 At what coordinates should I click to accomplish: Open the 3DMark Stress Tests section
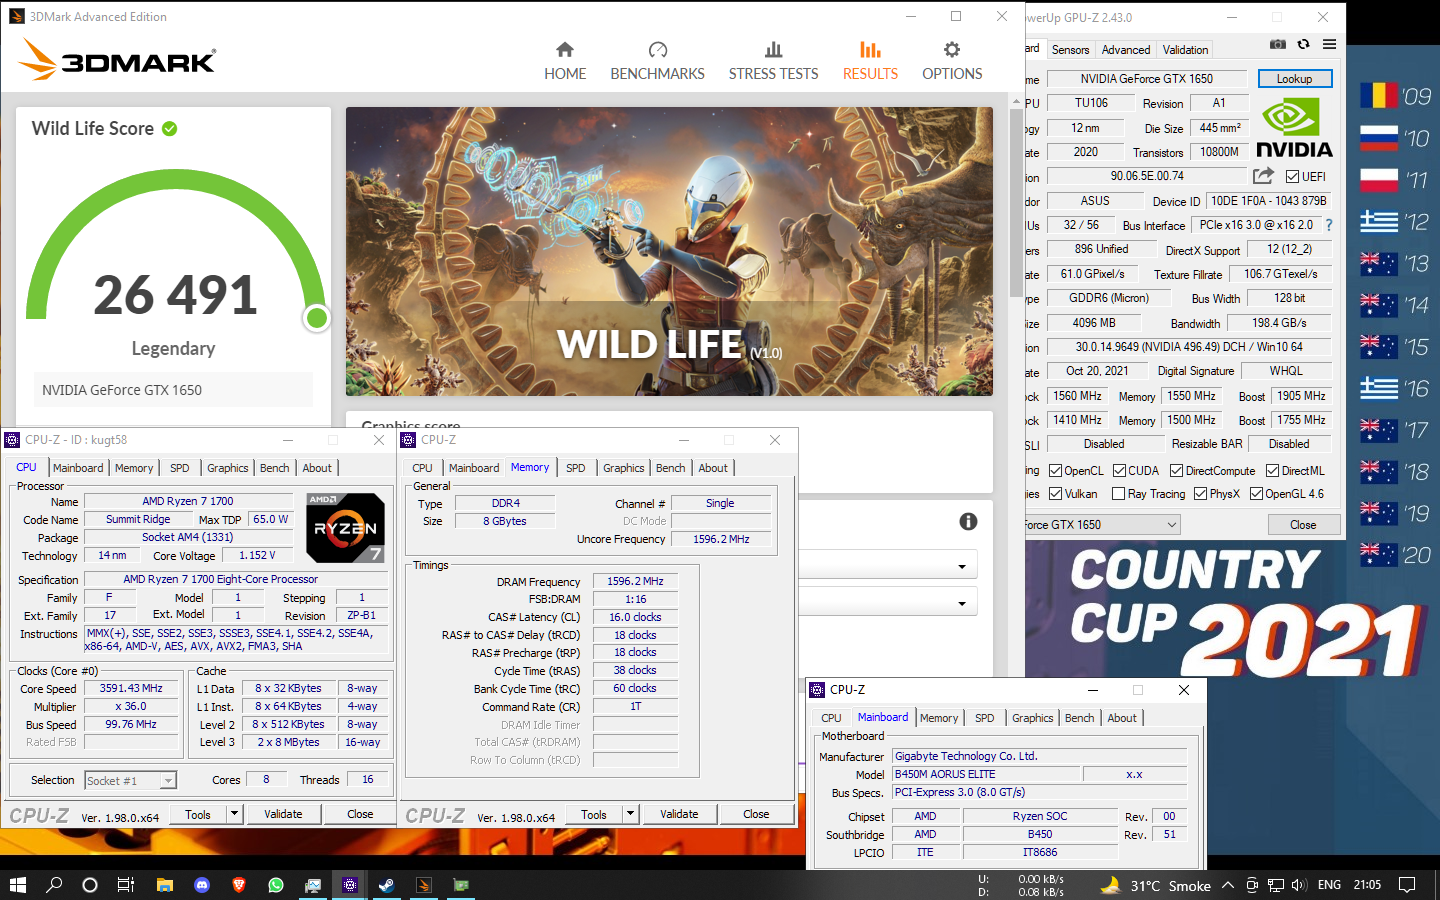point(773,62)
